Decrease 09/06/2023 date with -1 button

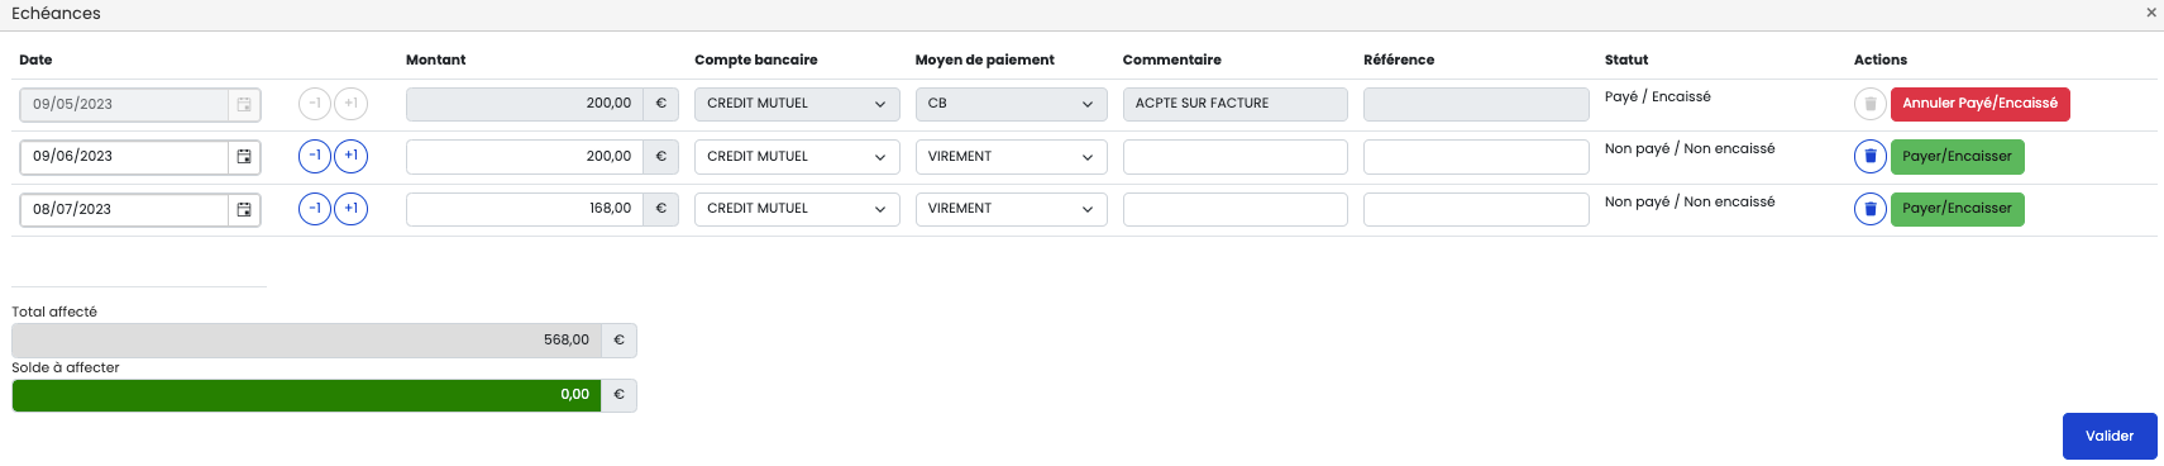(x=314, y=156)
